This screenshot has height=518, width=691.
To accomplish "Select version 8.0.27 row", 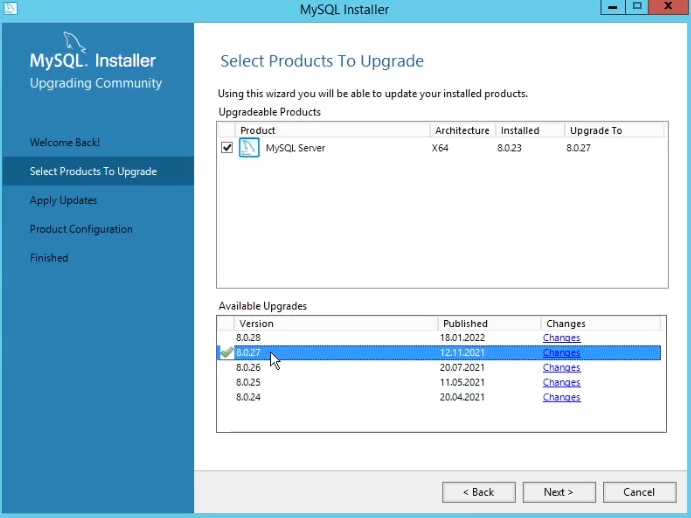I will coord(439,353).
